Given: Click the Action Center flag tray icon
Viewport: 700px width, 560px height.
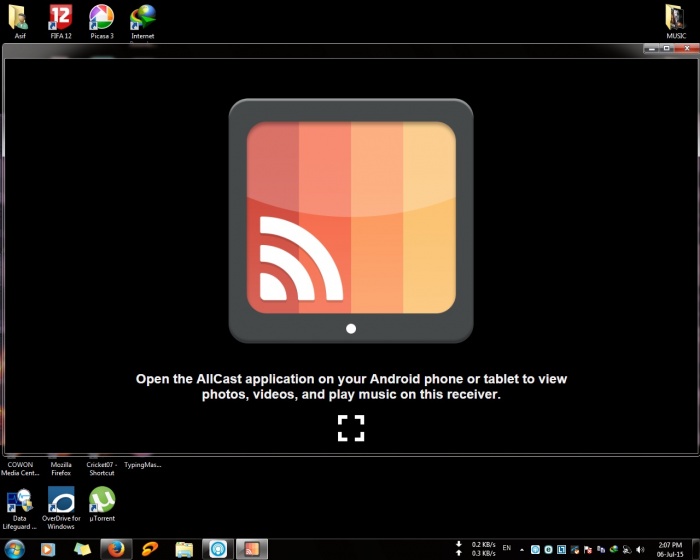Looking at the screenshot, I should point(588,550).
